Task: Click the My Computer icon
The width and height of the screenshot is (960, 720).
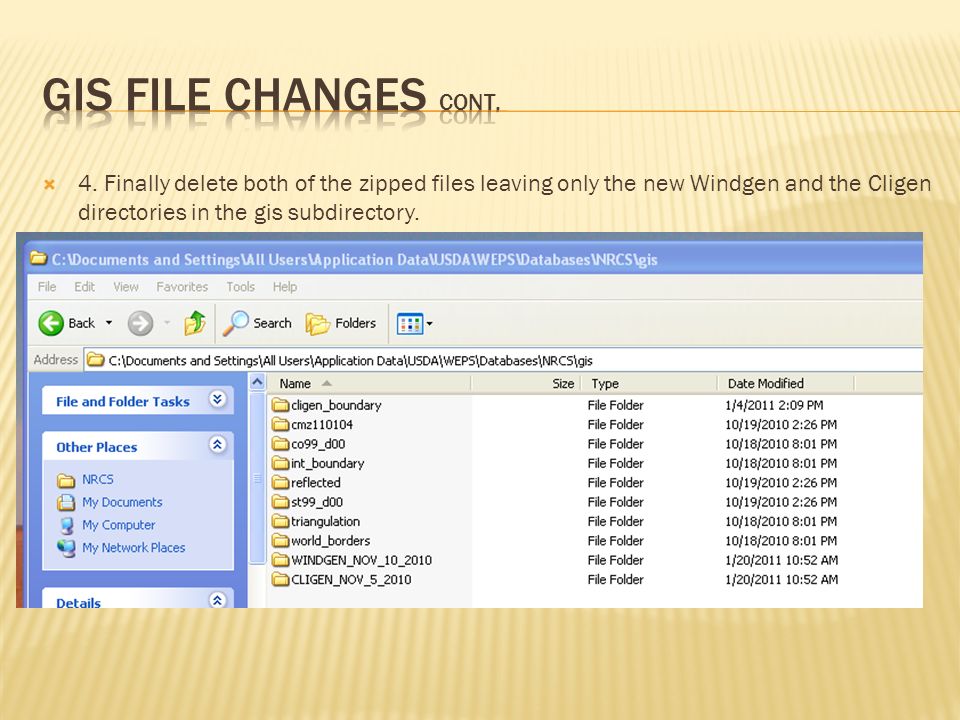Action: tap(66, 525)
